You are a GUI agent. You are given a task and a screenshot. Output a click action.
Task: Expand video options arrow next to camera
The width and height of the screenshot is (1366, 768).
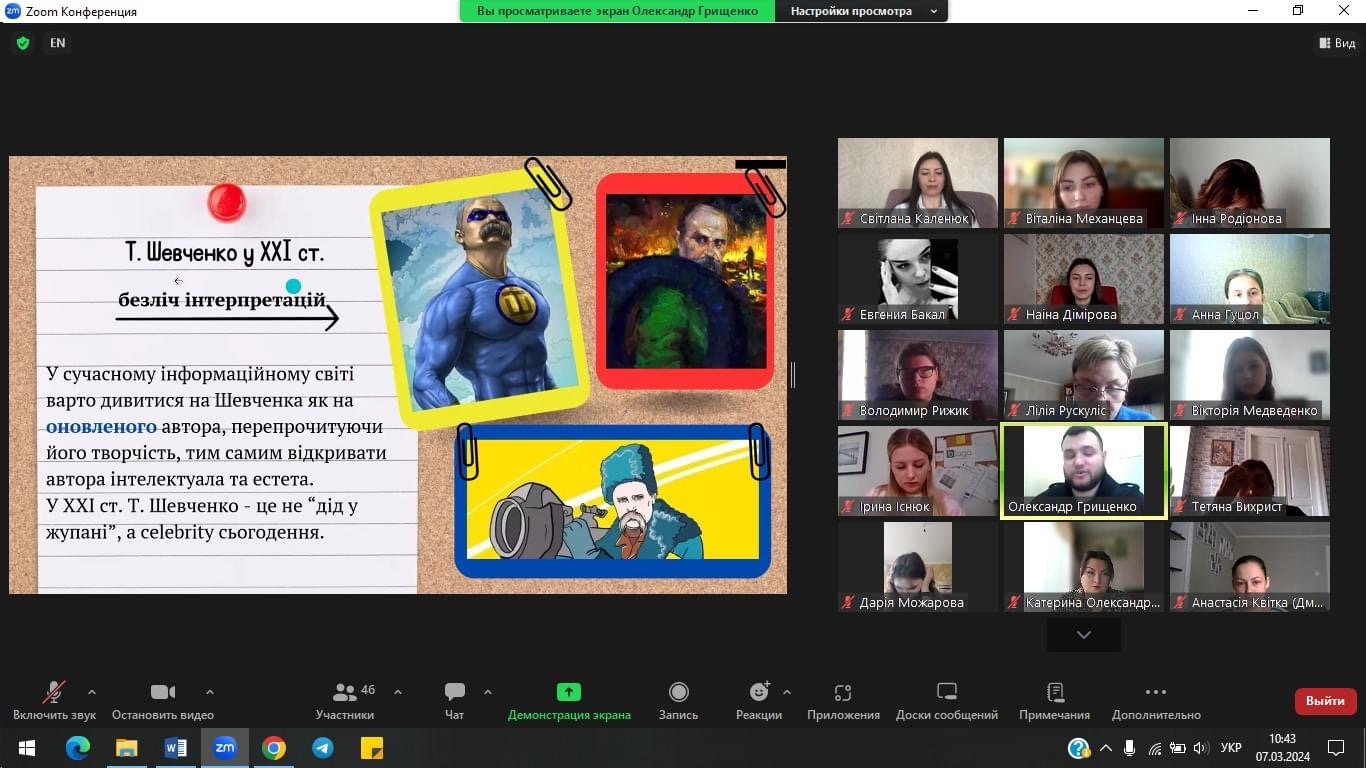click(x=209, y=692)
